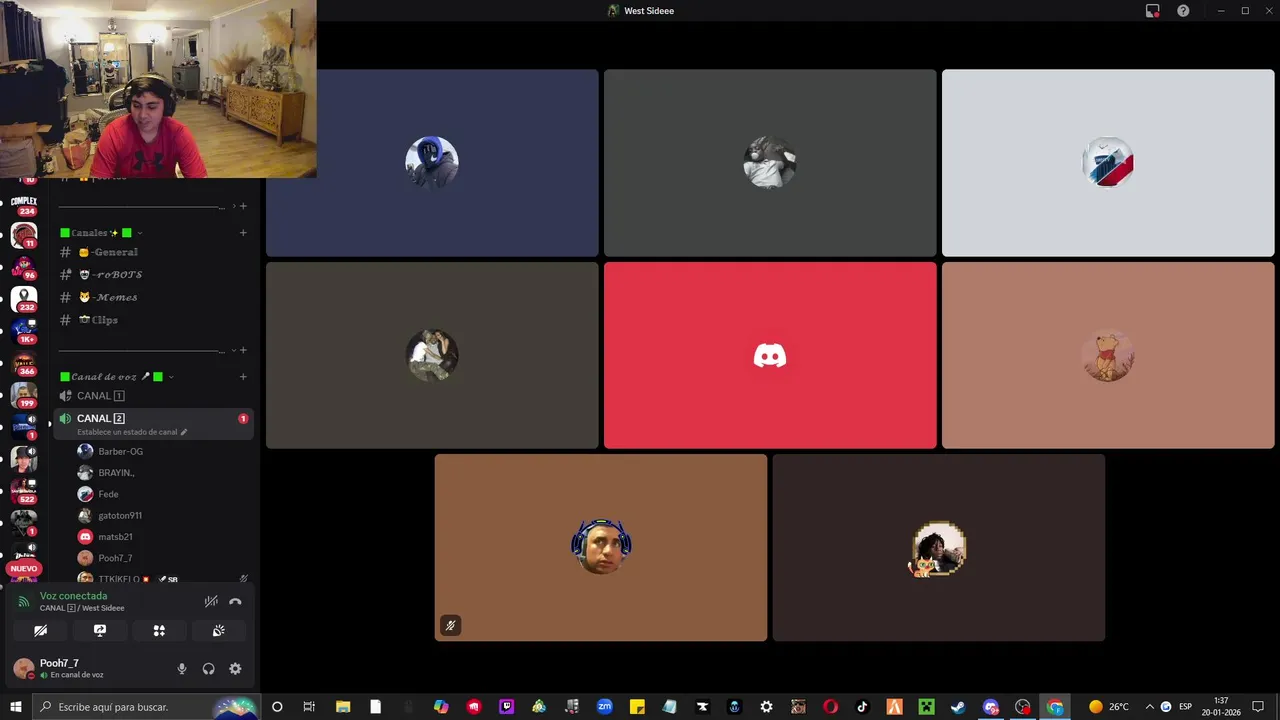Image resolution: width=1280 pixels, height=720 pixels.
Task: Join voice channel CANAL 1
Action: pos(152,396)
